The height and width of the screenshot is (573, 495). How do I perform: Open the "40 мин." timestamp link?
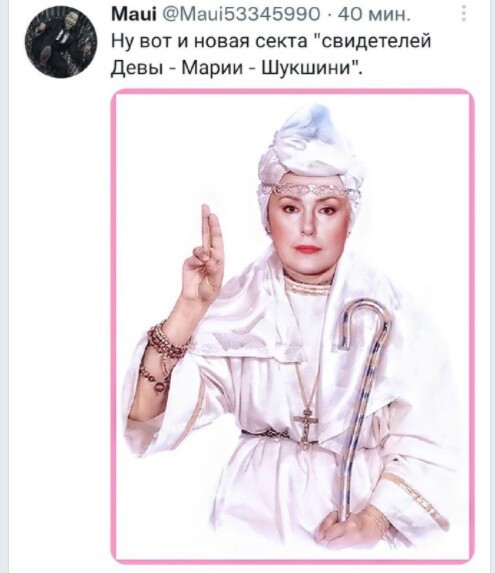pos(374,15)
